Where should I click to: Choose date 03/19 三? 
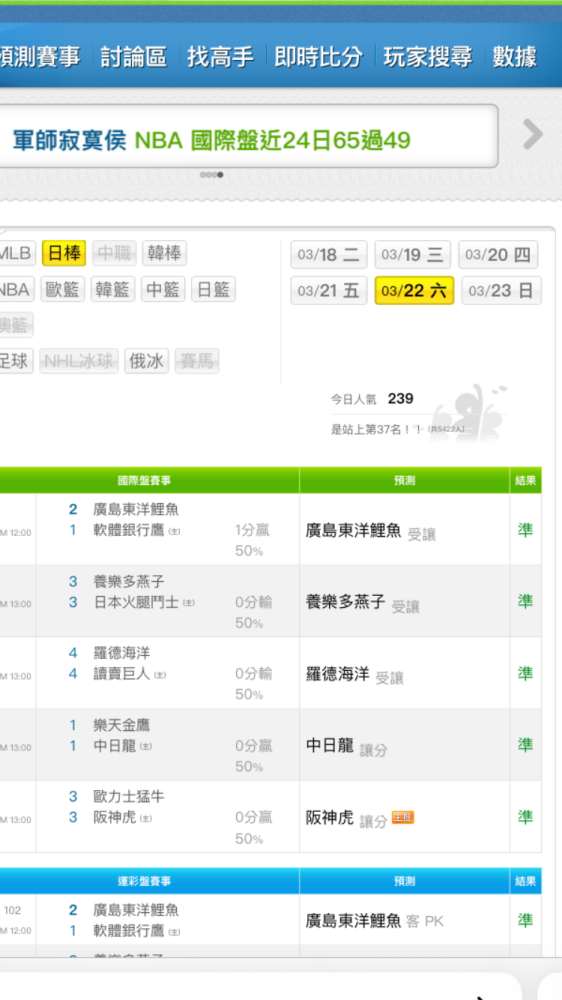coord(412,255)
